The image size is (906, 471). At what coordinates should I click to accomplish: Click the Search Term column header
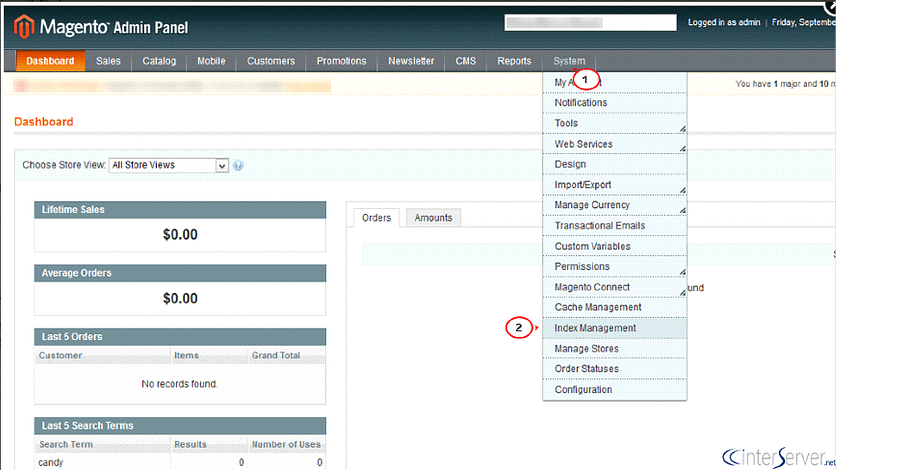click(x=66, y=444)
